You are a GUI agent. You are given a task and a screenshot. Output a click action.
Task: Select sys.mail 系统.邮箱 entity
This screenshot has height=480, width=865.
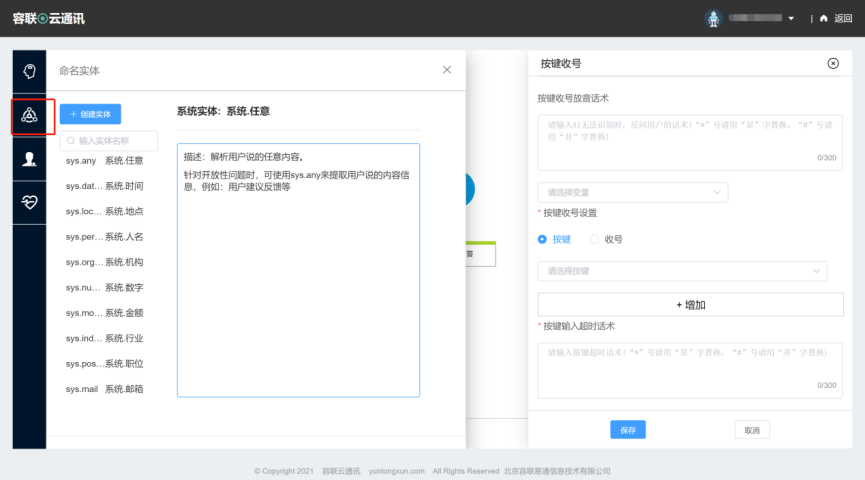click(104, 389)
